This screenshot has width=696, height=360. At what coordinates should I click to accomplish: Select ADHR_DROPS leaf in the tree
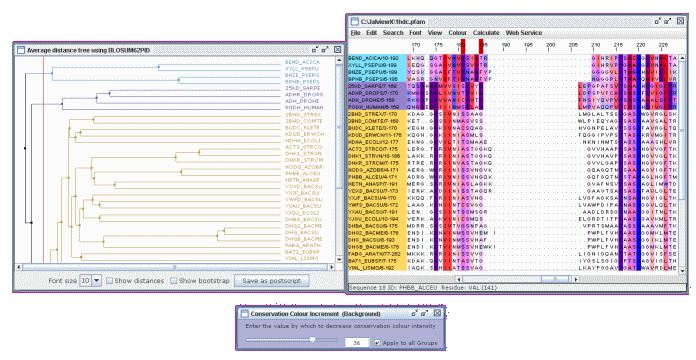click(304, 95)
